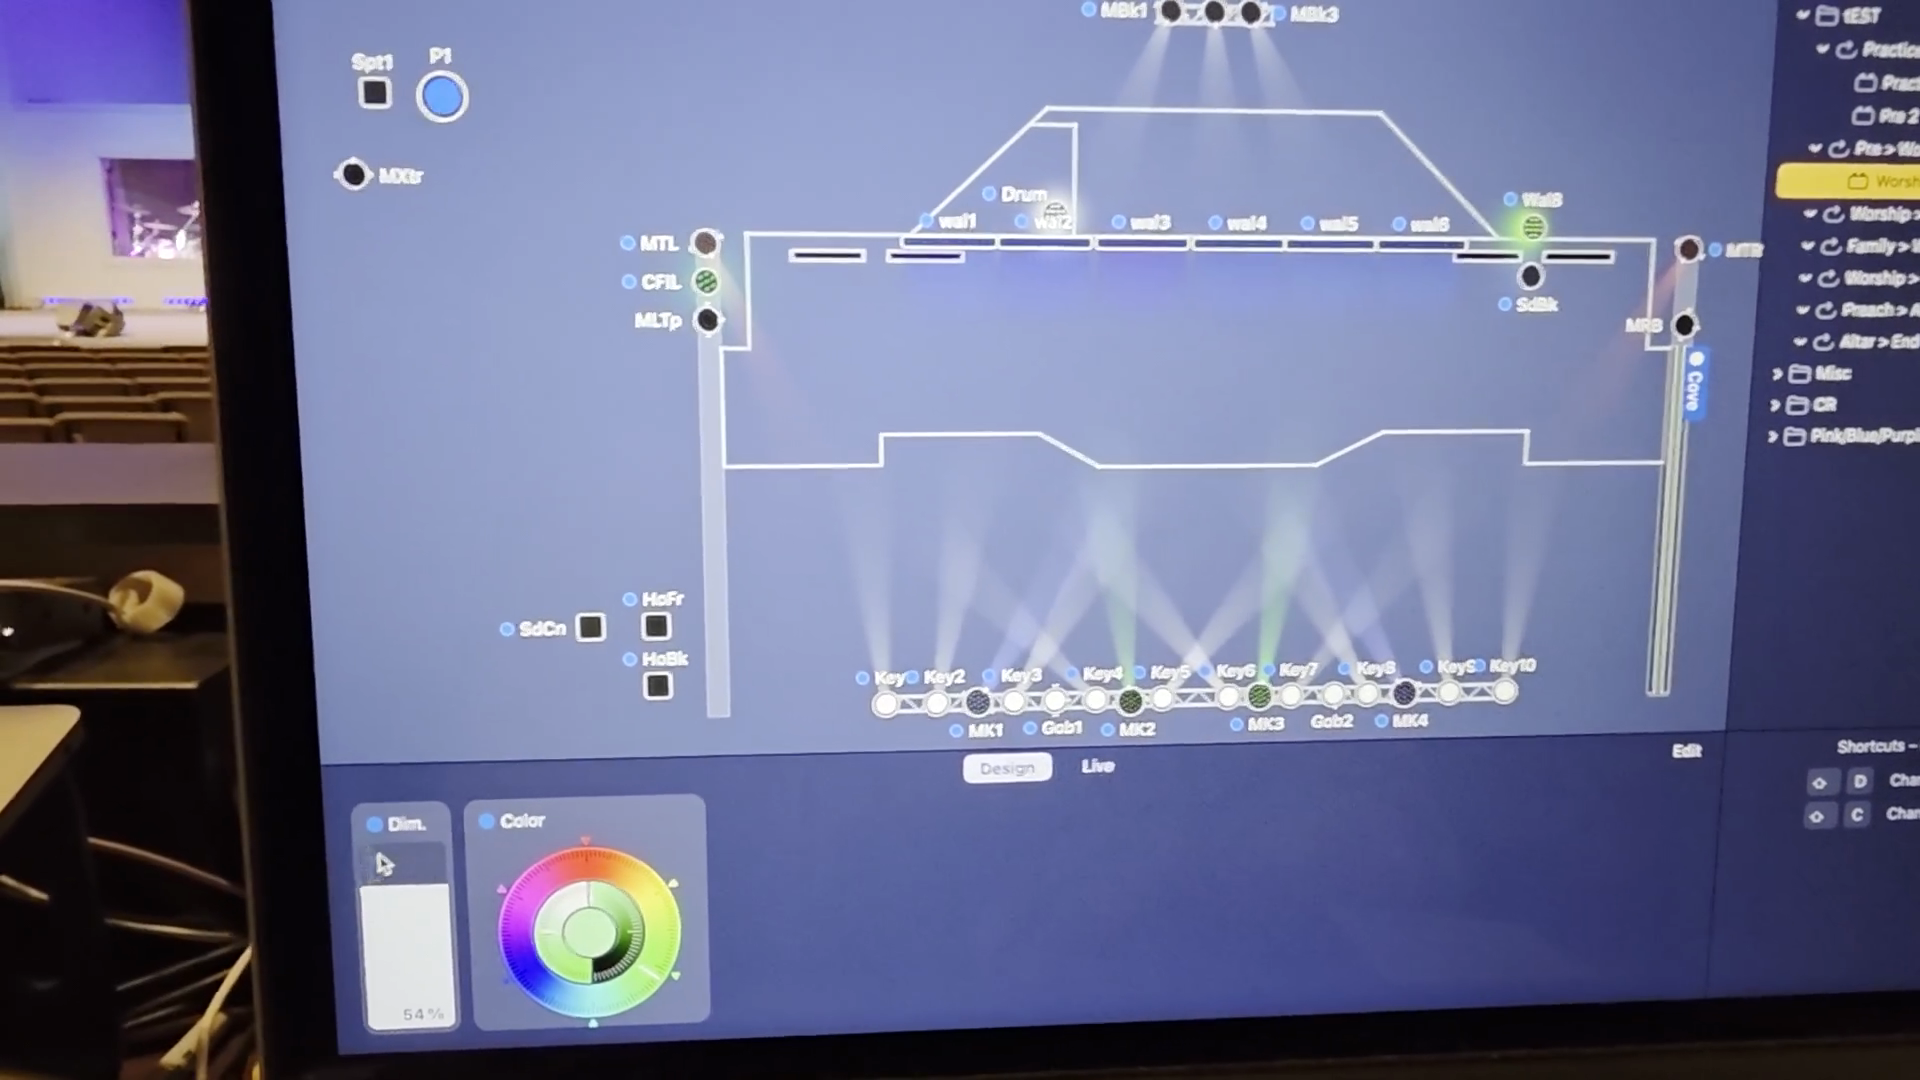Select the green Wal8 fixture
The image size is (1920, 1080).
tap(1533, 228)
